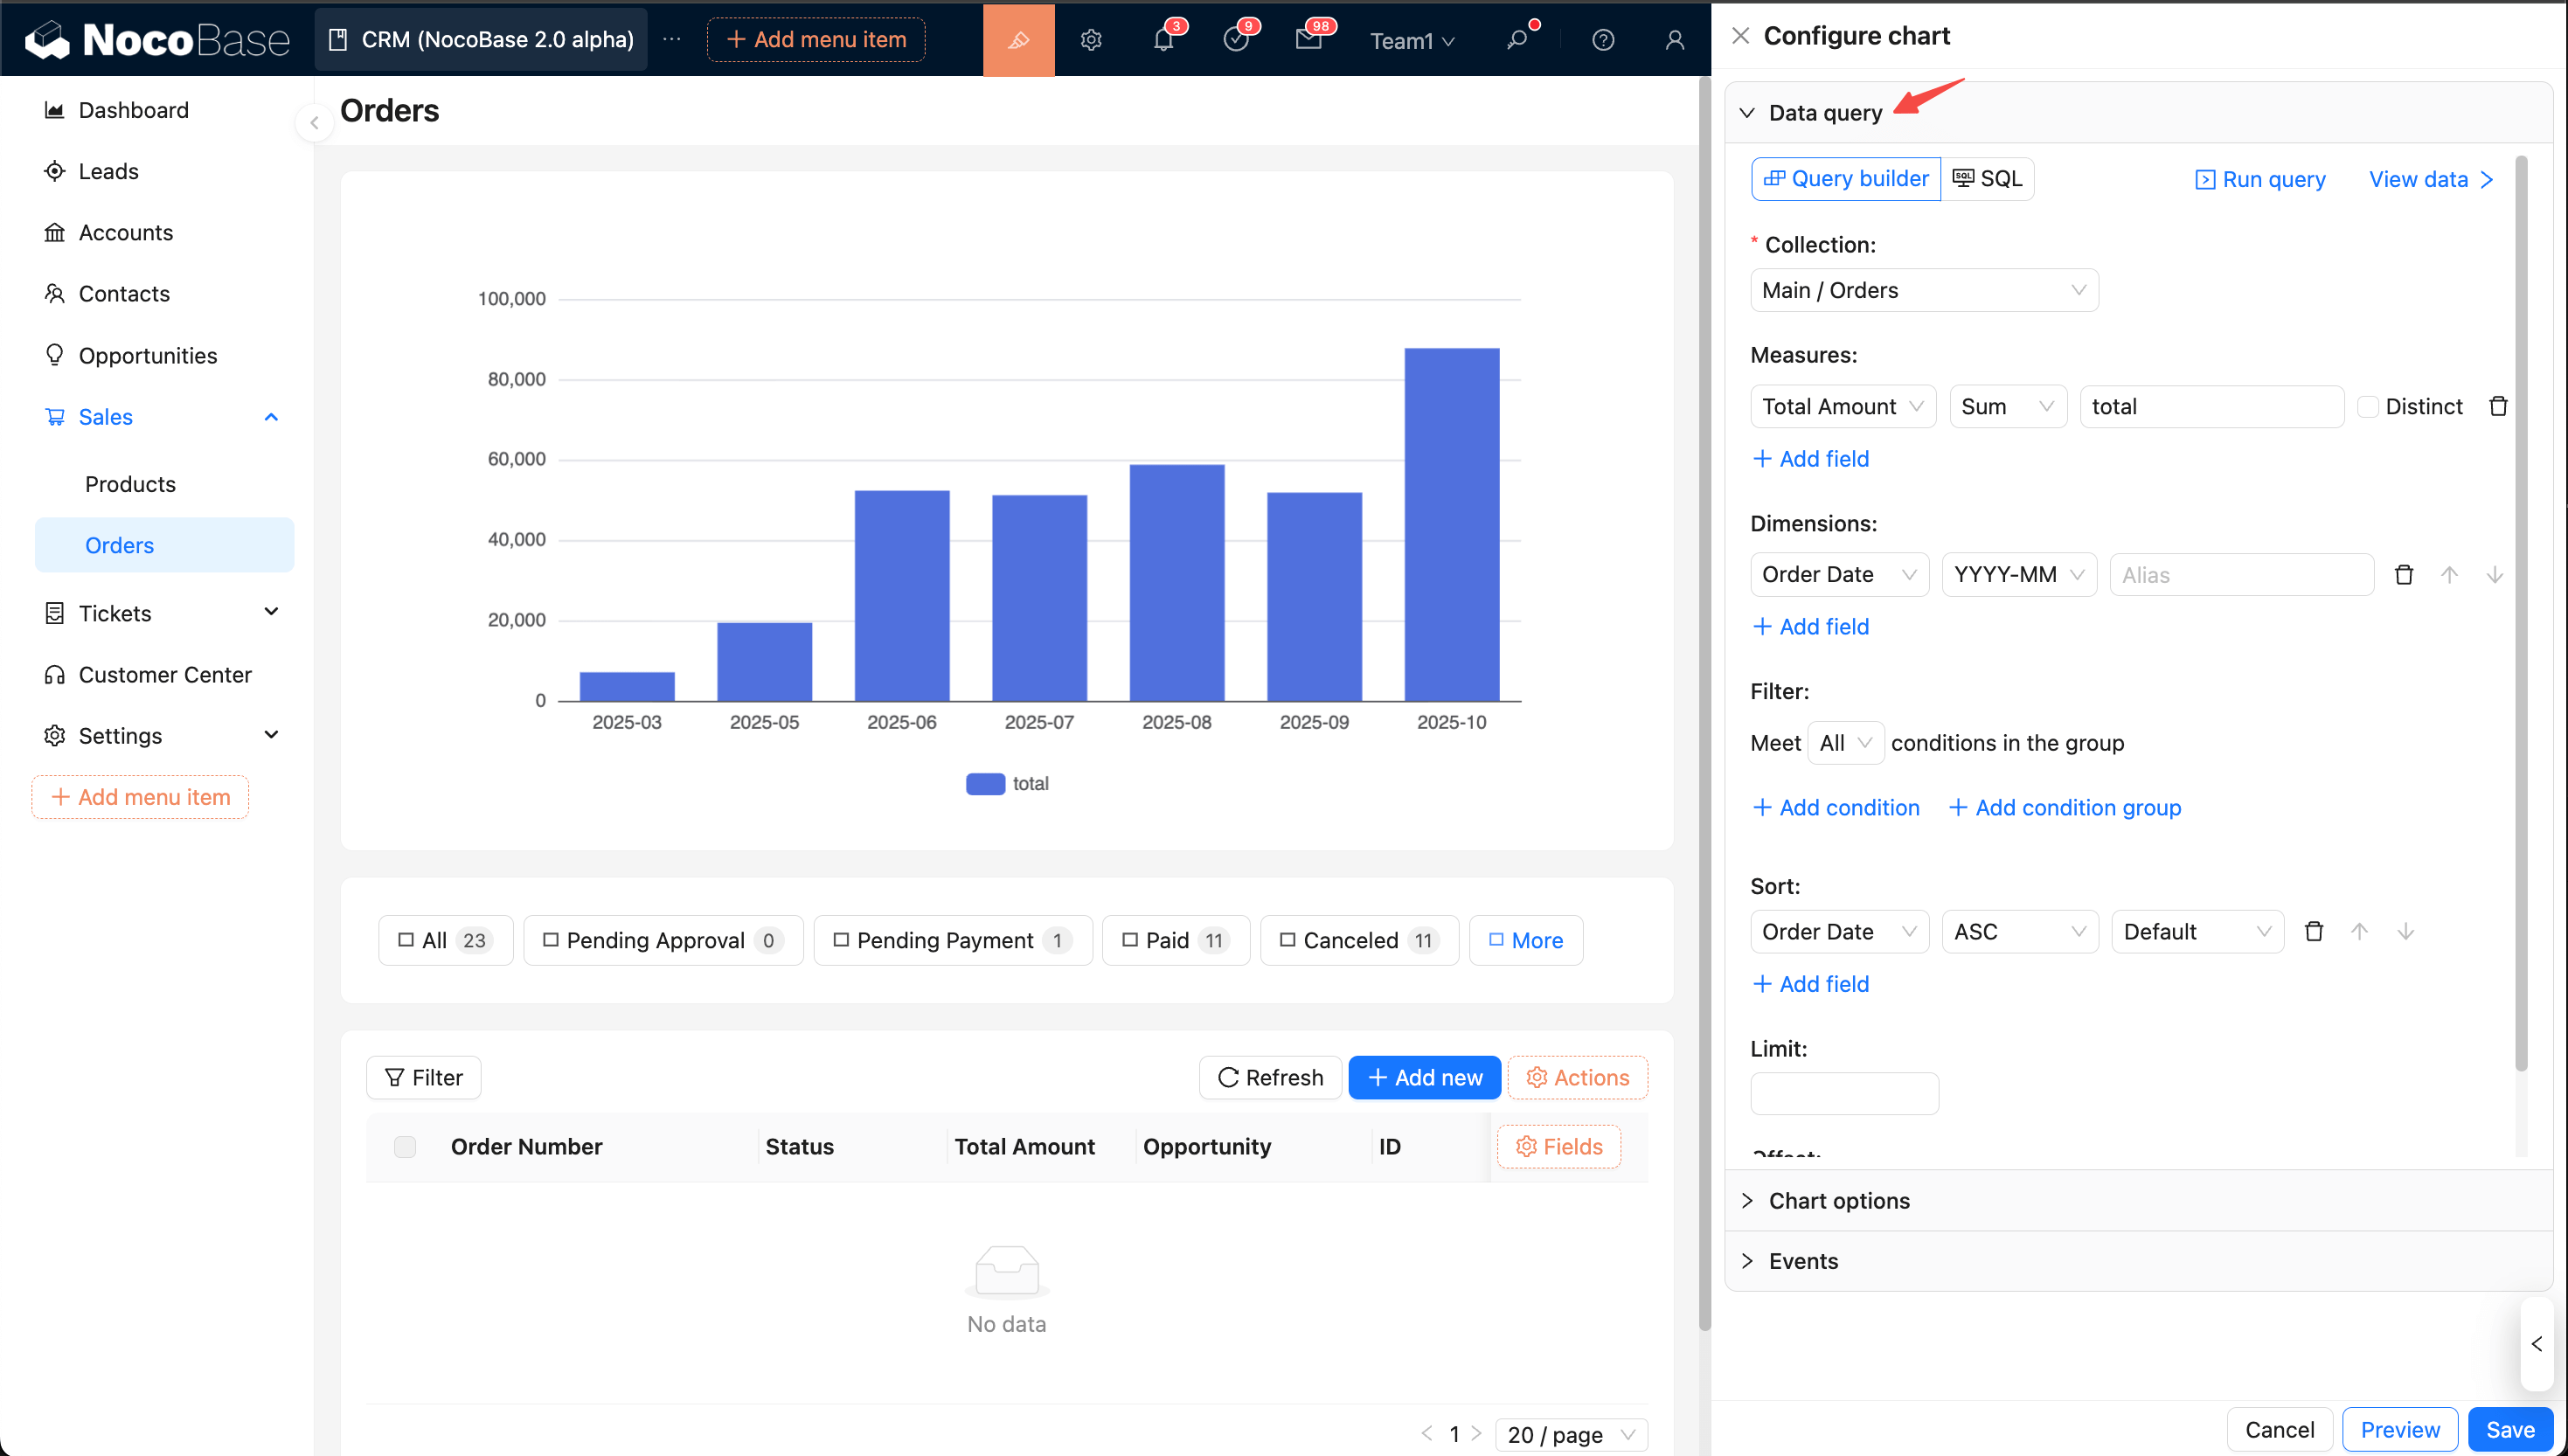This screenshot has width=2568, height=1456.
Task: Delete the Order Date dimension row
Action: (2403, 574)
